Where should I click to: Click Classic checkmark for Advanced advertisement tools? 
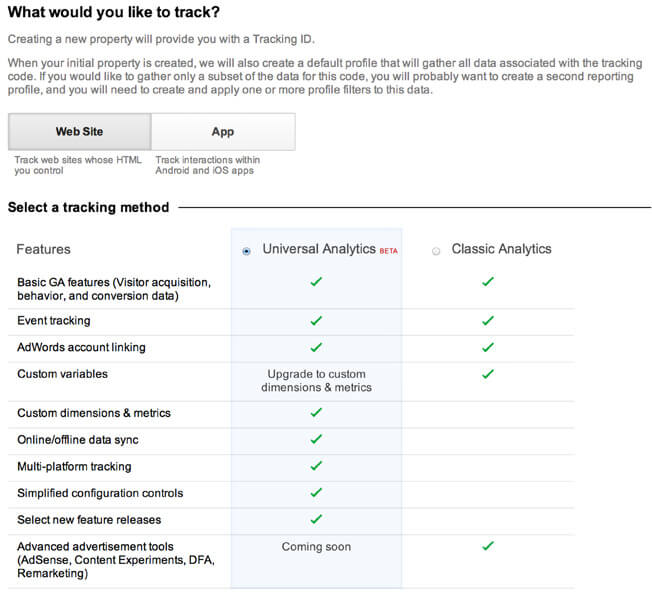(x=488, y=546)
